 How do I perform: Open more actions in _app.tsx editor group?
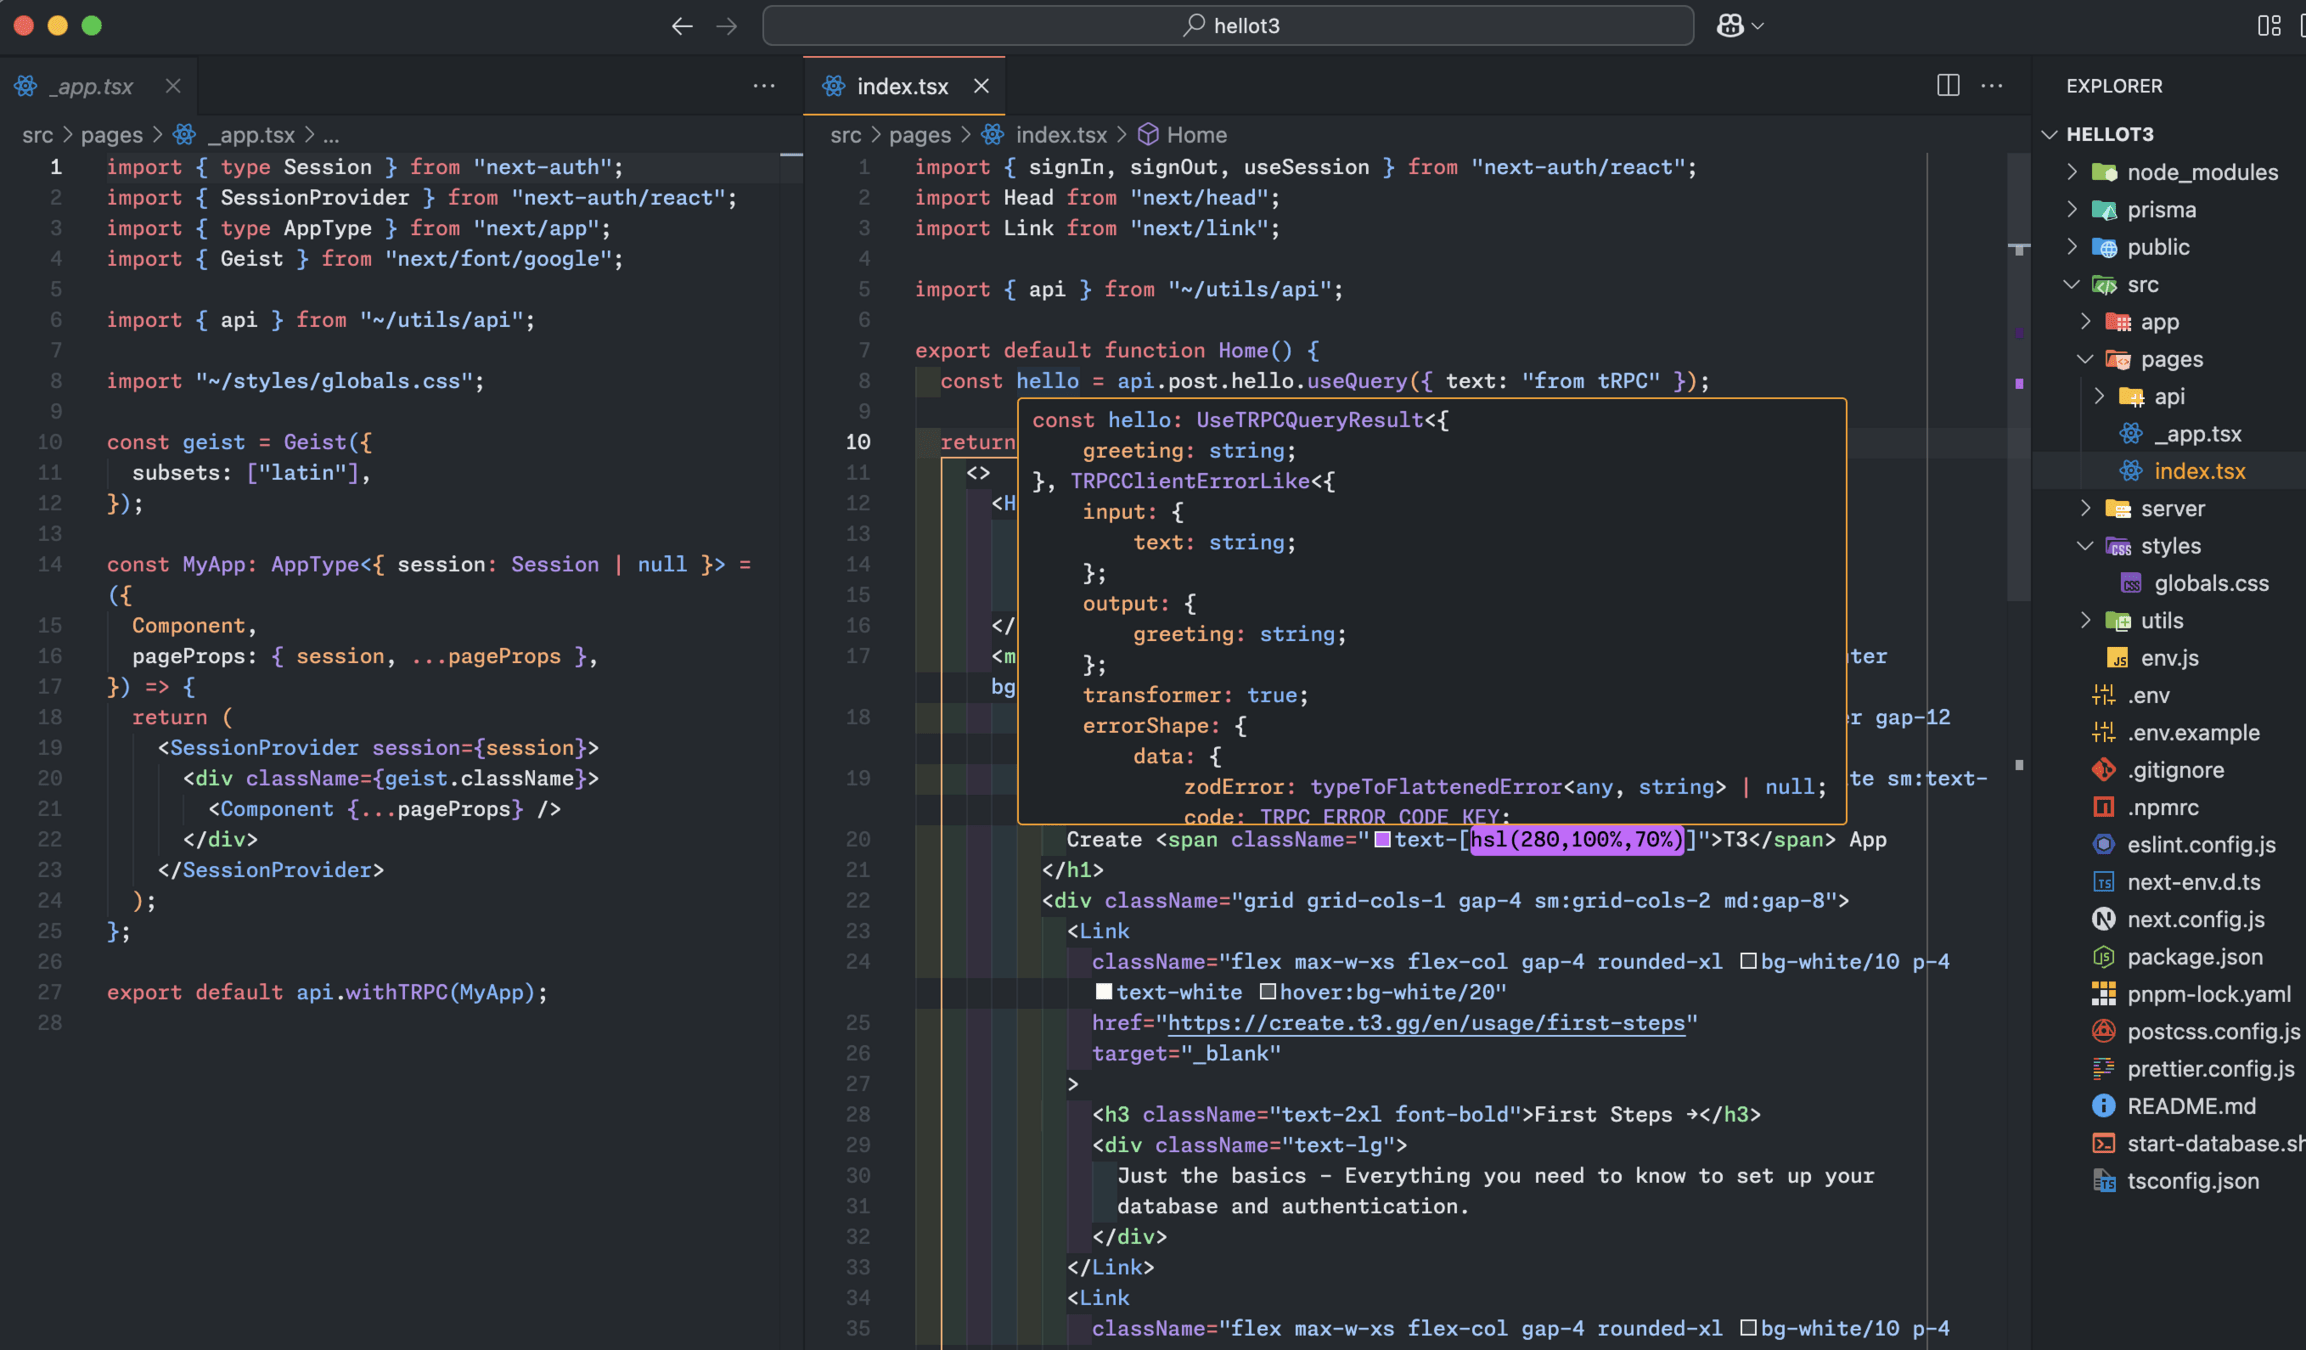764,86
